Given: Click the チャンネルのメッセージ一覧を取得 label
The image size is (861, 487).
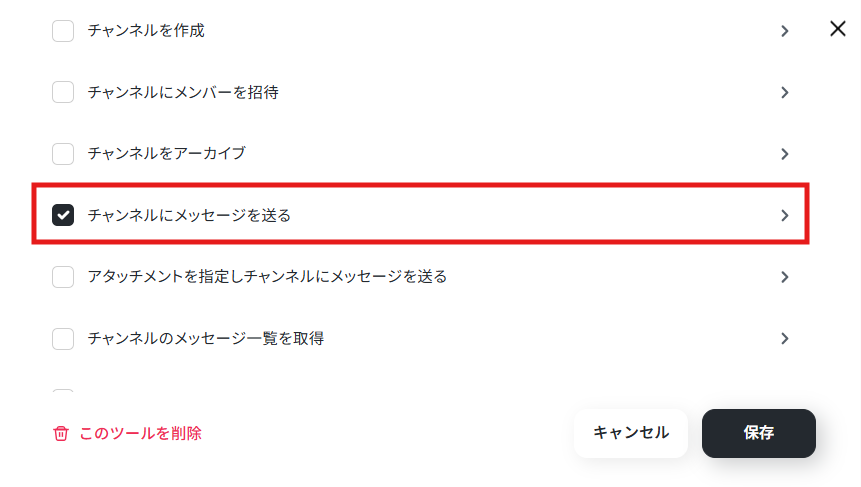Looking at the screenshot, I should tap(206, 338).
